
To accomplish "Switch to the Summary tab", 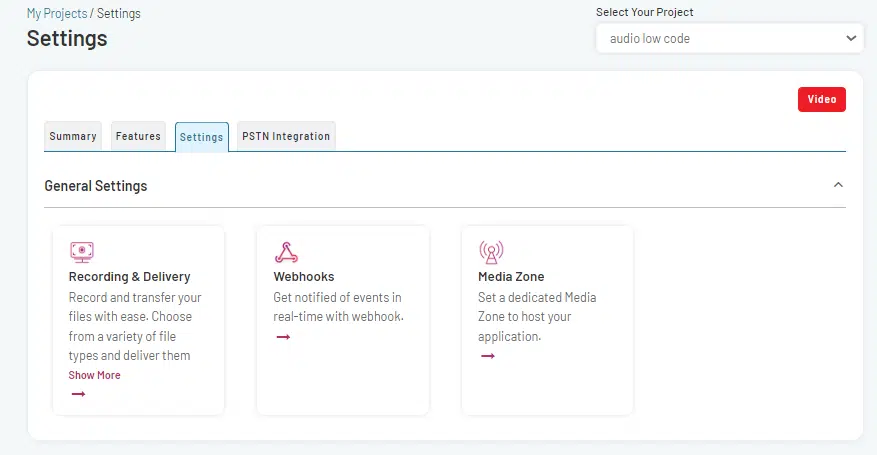I will (73, 136).
